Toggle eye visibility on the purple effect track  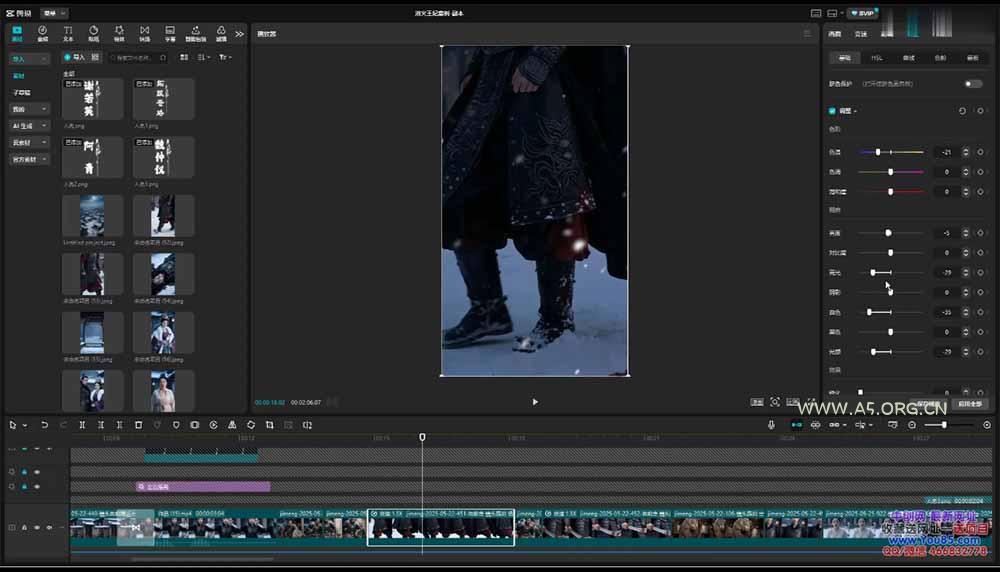[x=37, y=487]
